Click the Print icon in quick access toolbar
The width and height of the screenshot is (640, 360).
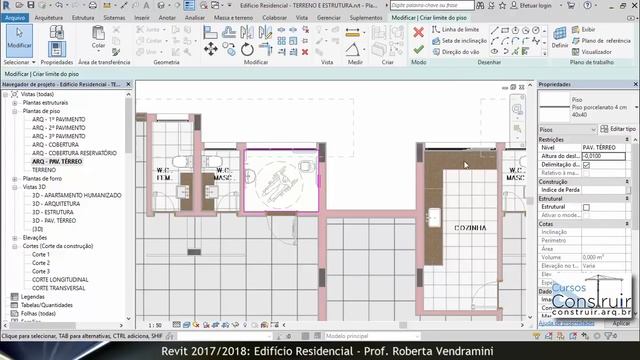(93, 5)
